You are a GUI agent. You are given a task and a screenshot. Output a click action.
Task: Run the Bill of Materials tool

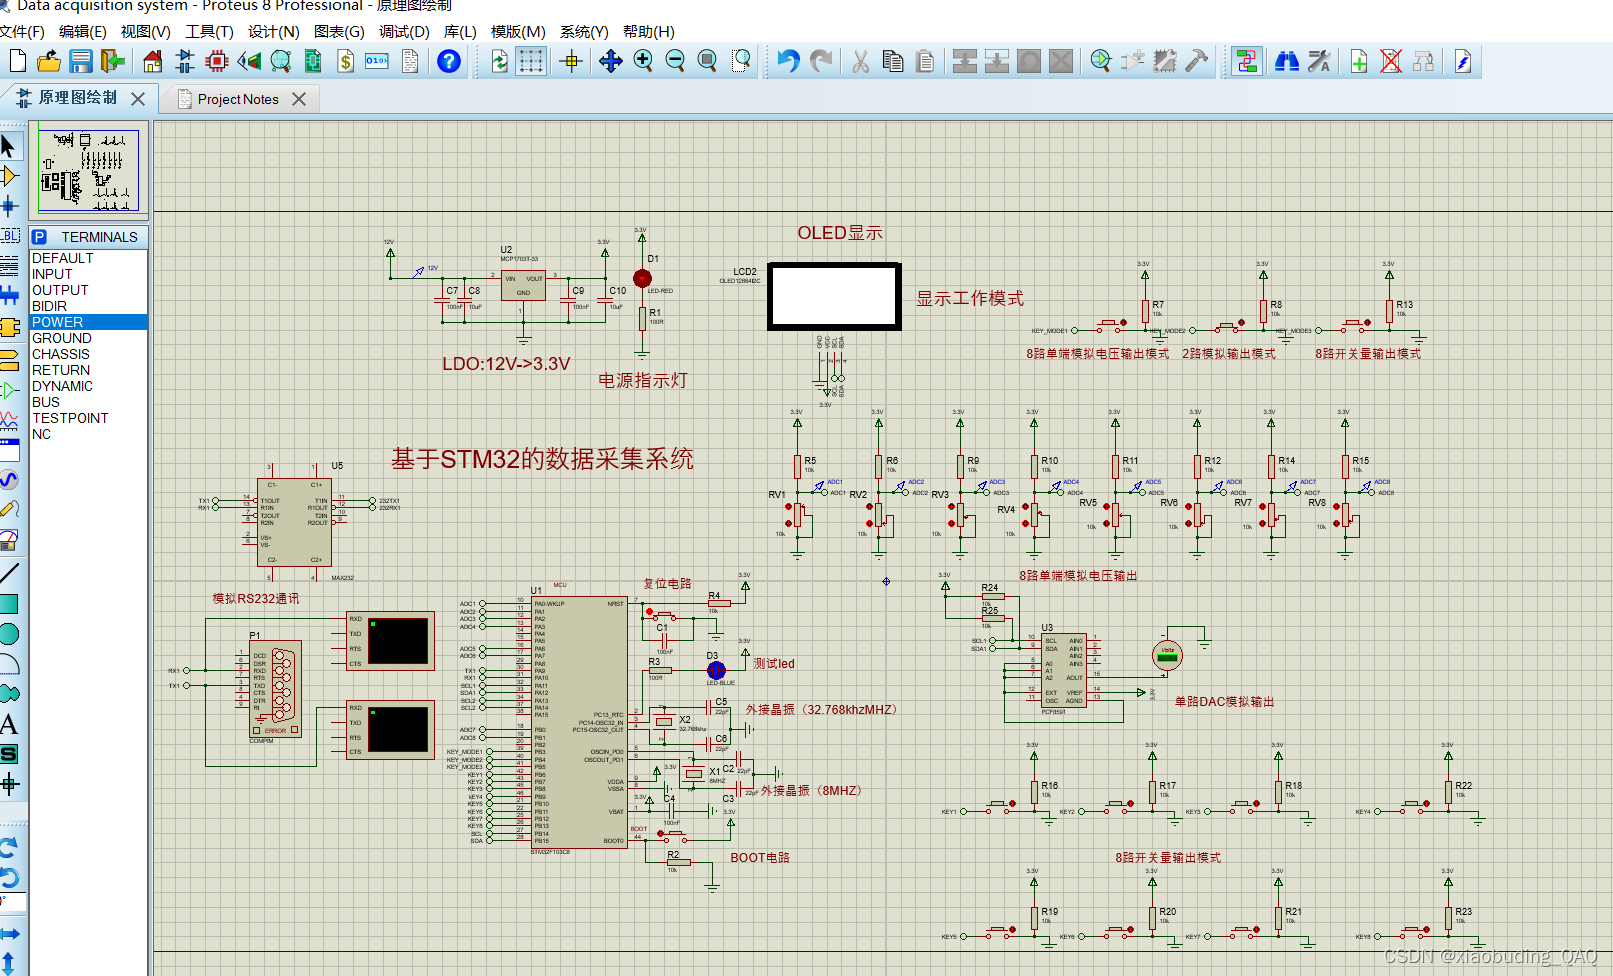[x=345, y=61]
